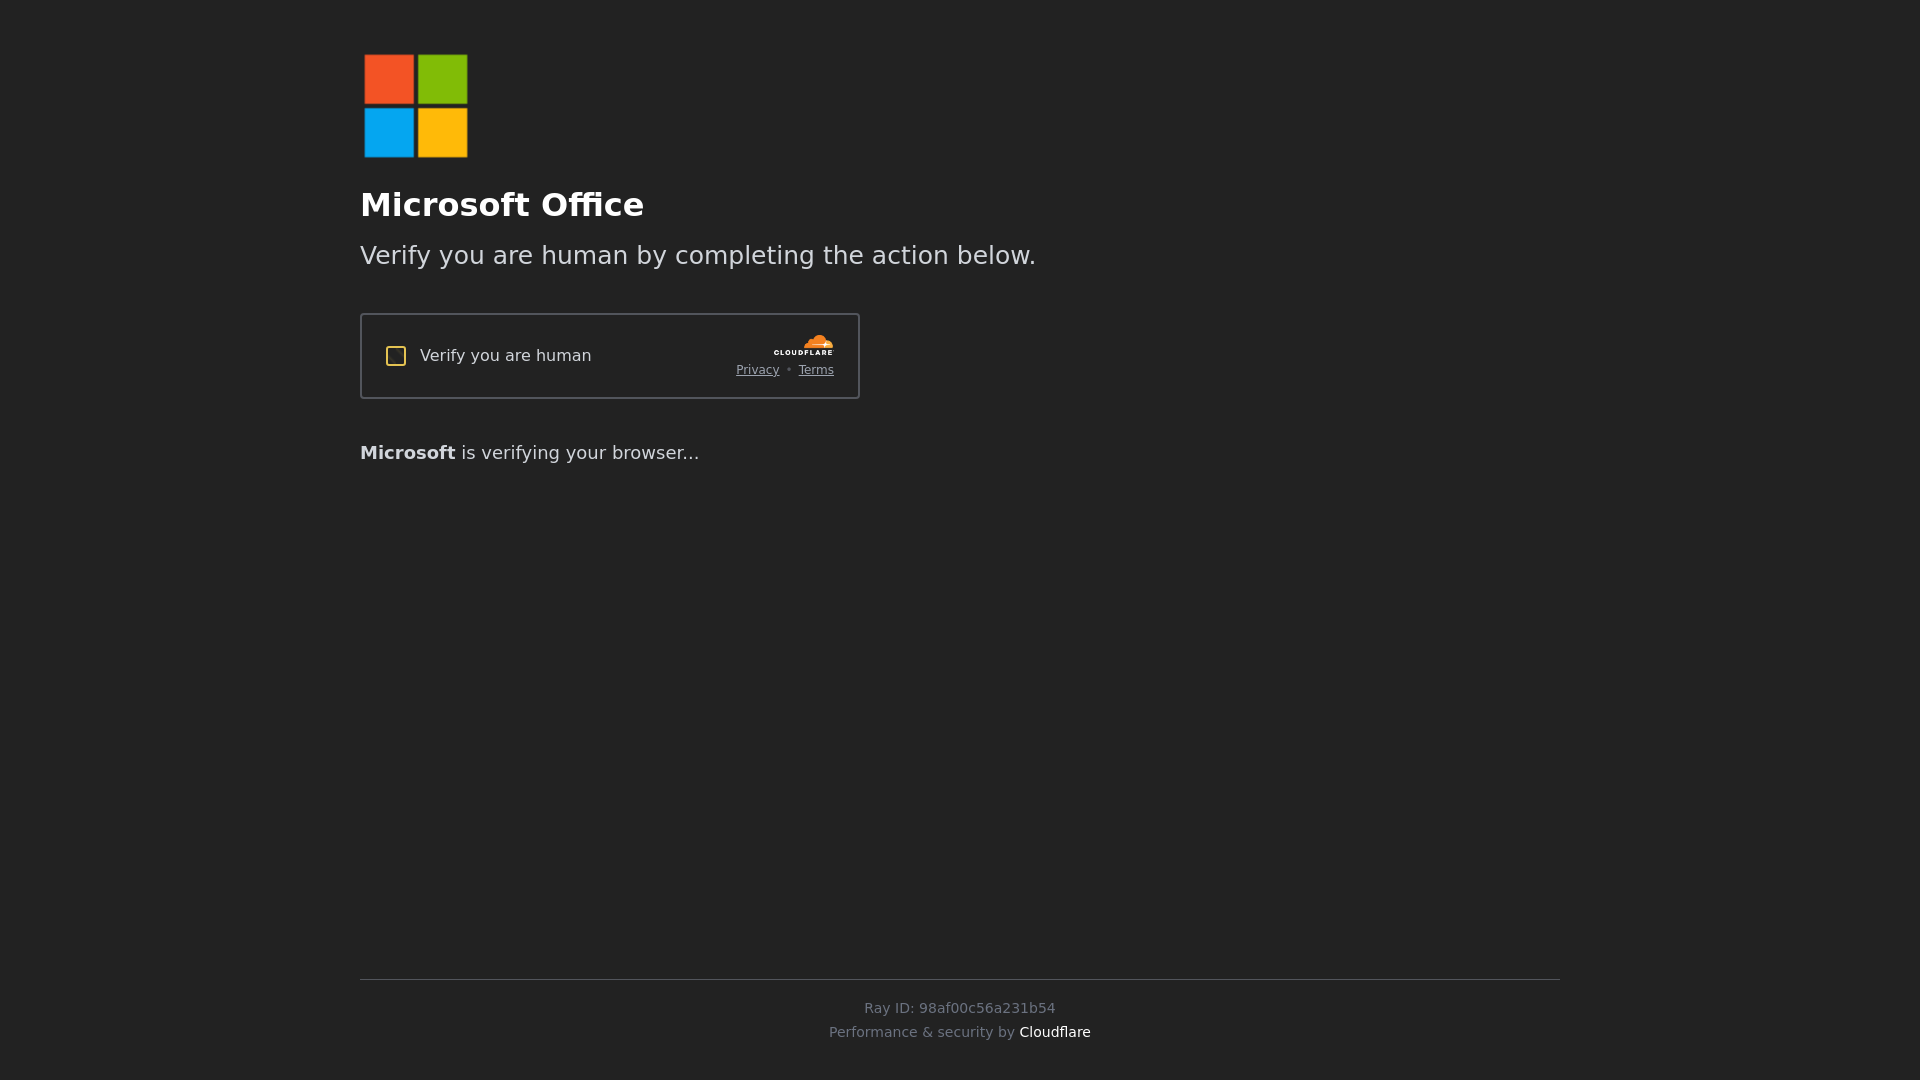The height and width of the screenshot is (1080, 1920).
Task: Click the 'completing the action below' subtitle
Action: pos(854,256)
